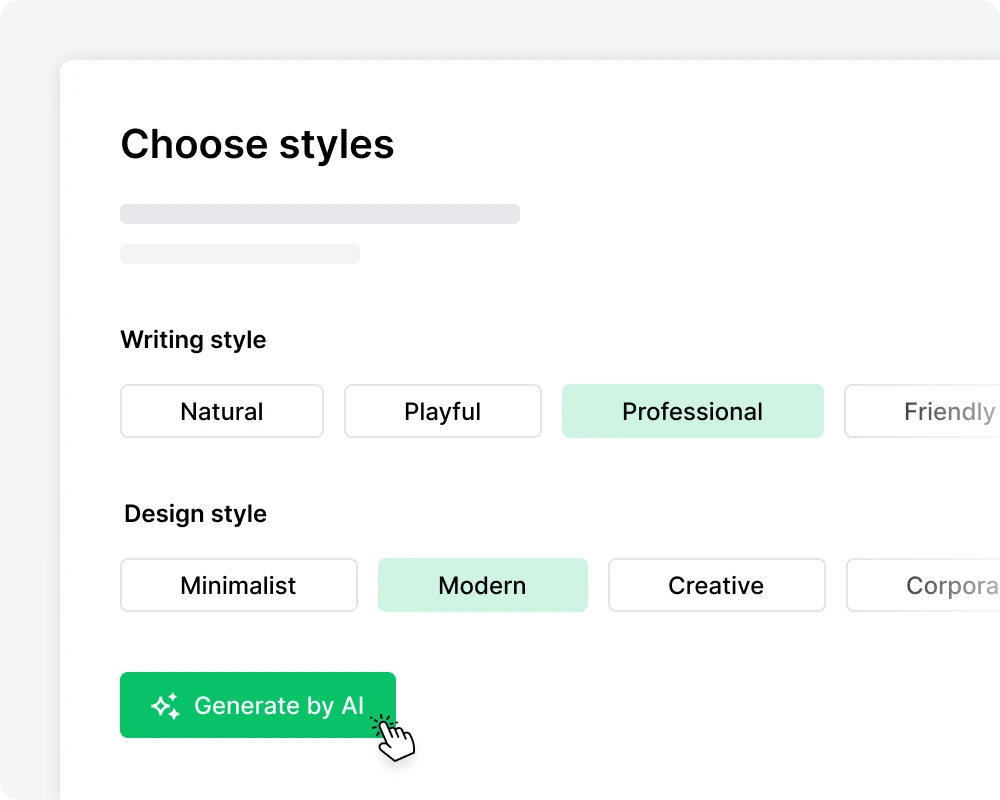1000x800 pixels.
Task: Select the Minimalist design style
Action: [x=238, y=585]
